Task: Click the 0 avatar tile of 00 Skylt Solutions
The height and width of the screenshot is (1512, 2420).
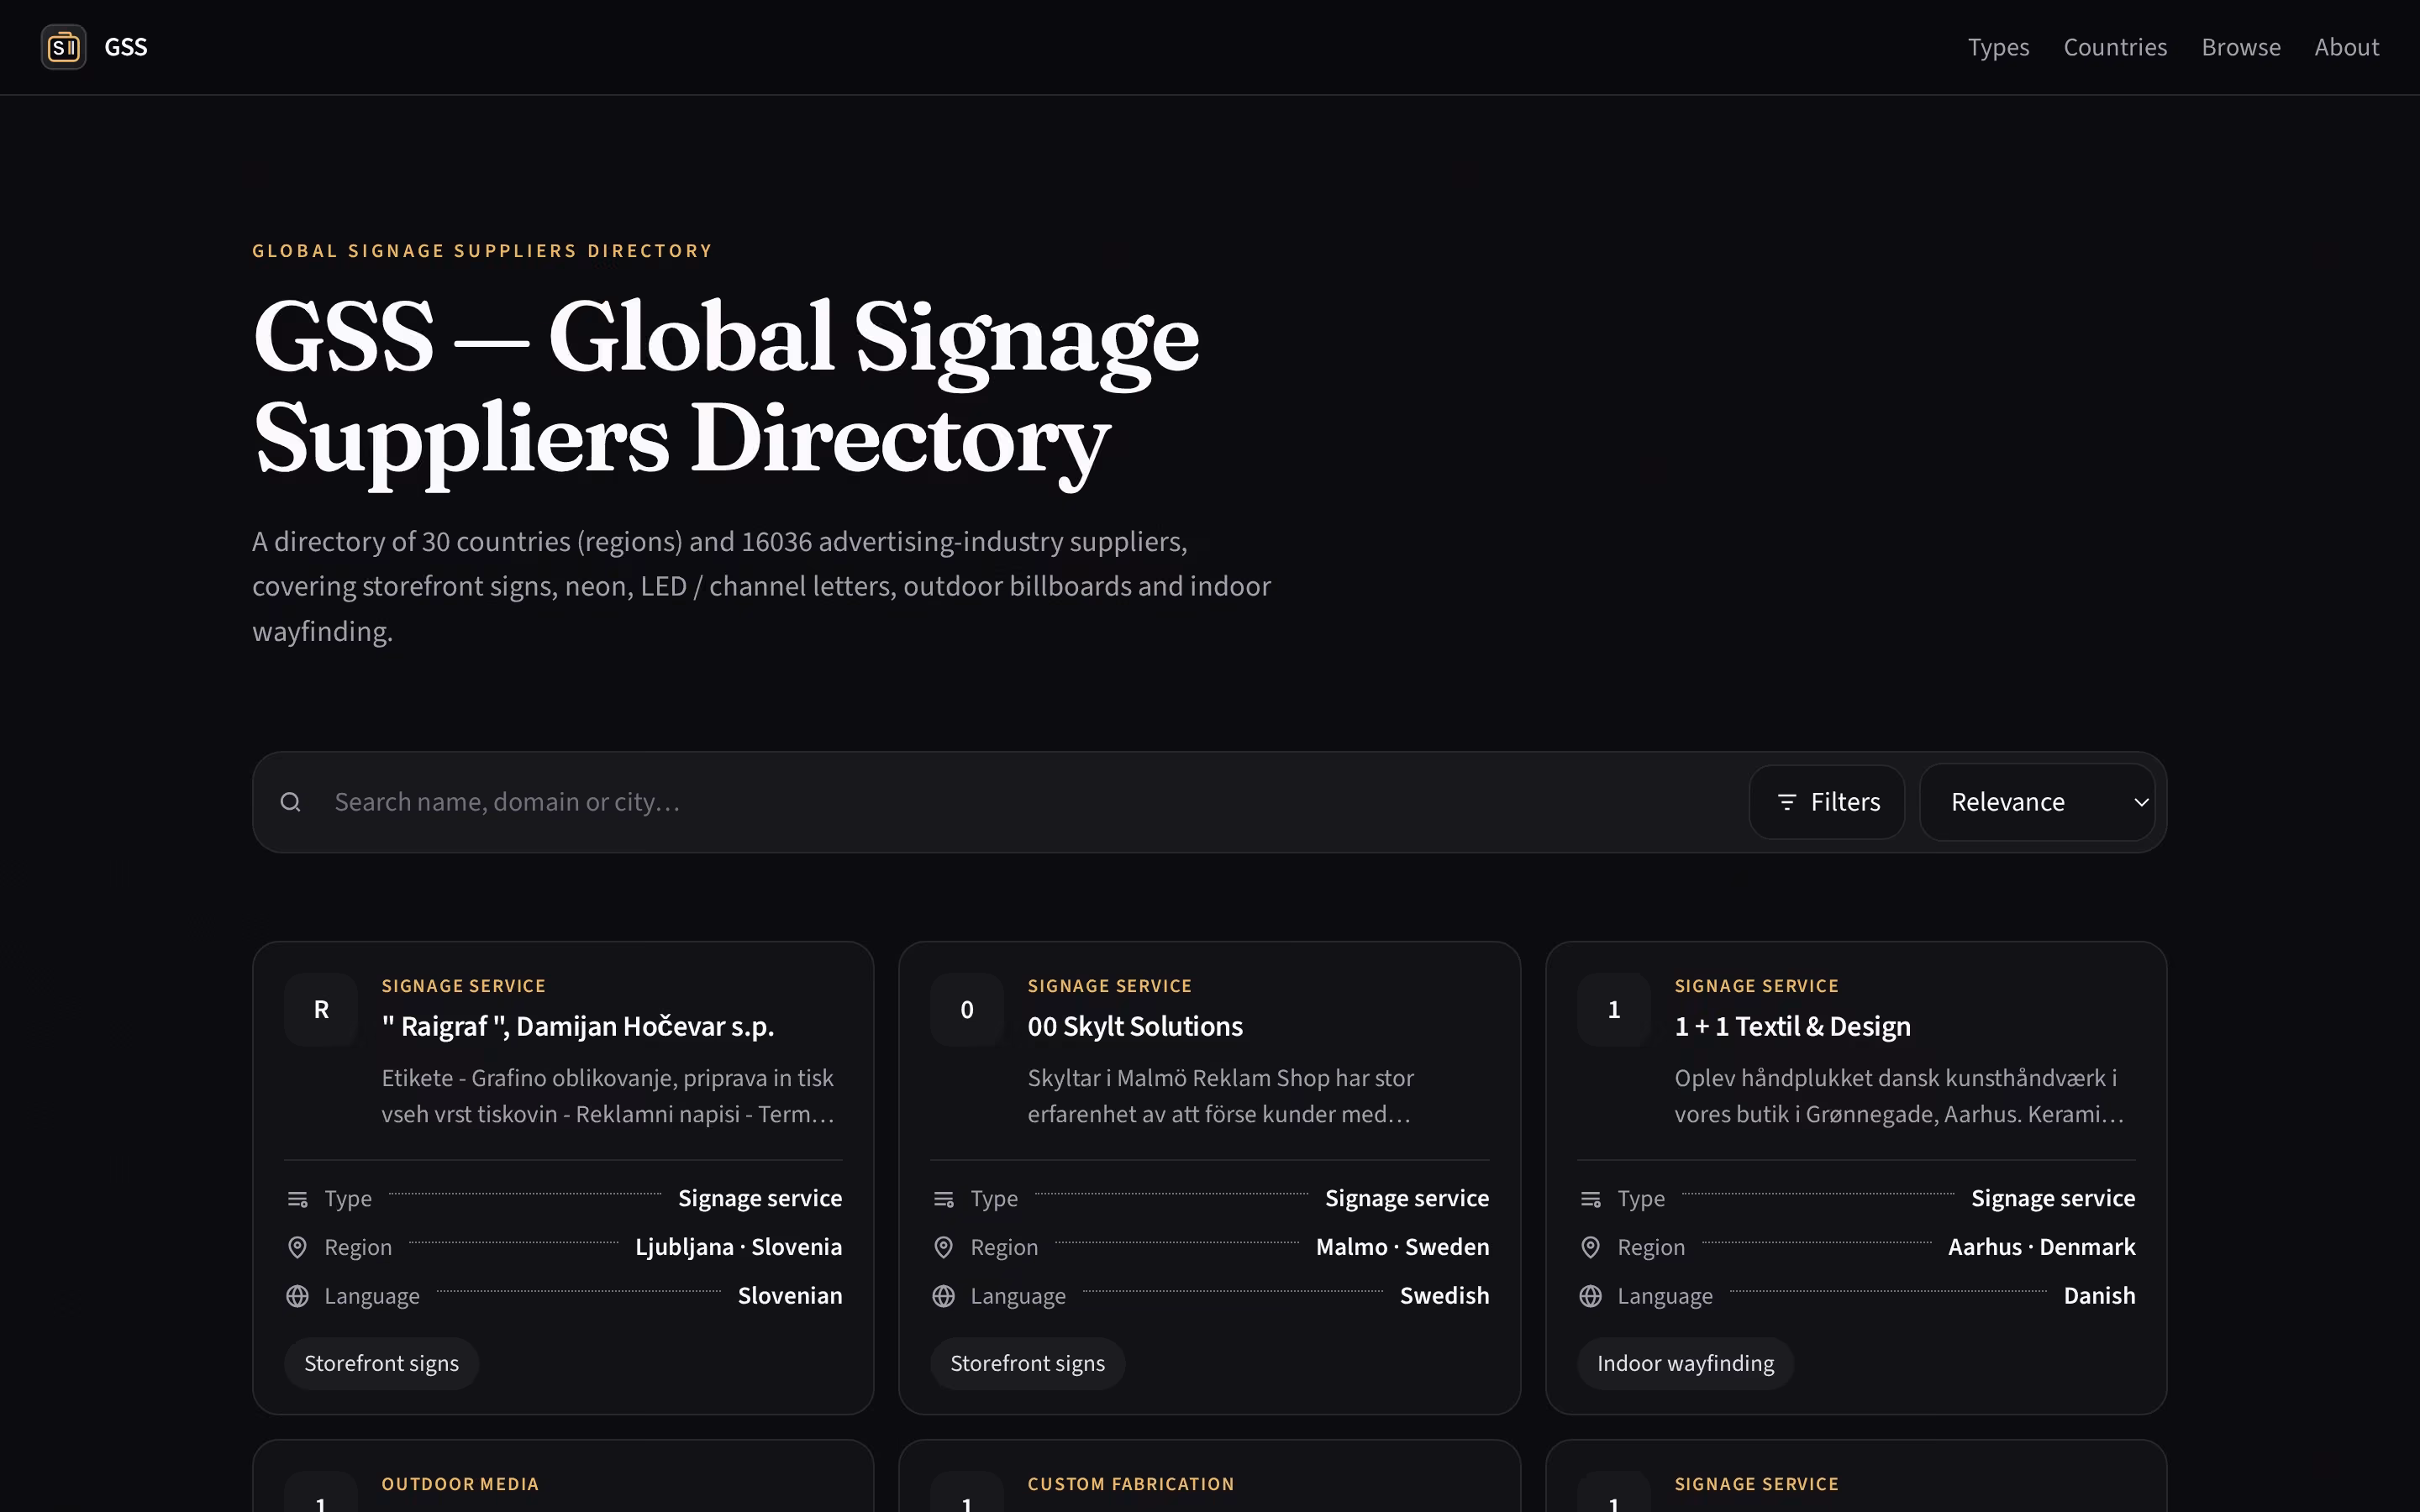Action: point(967,1010)
